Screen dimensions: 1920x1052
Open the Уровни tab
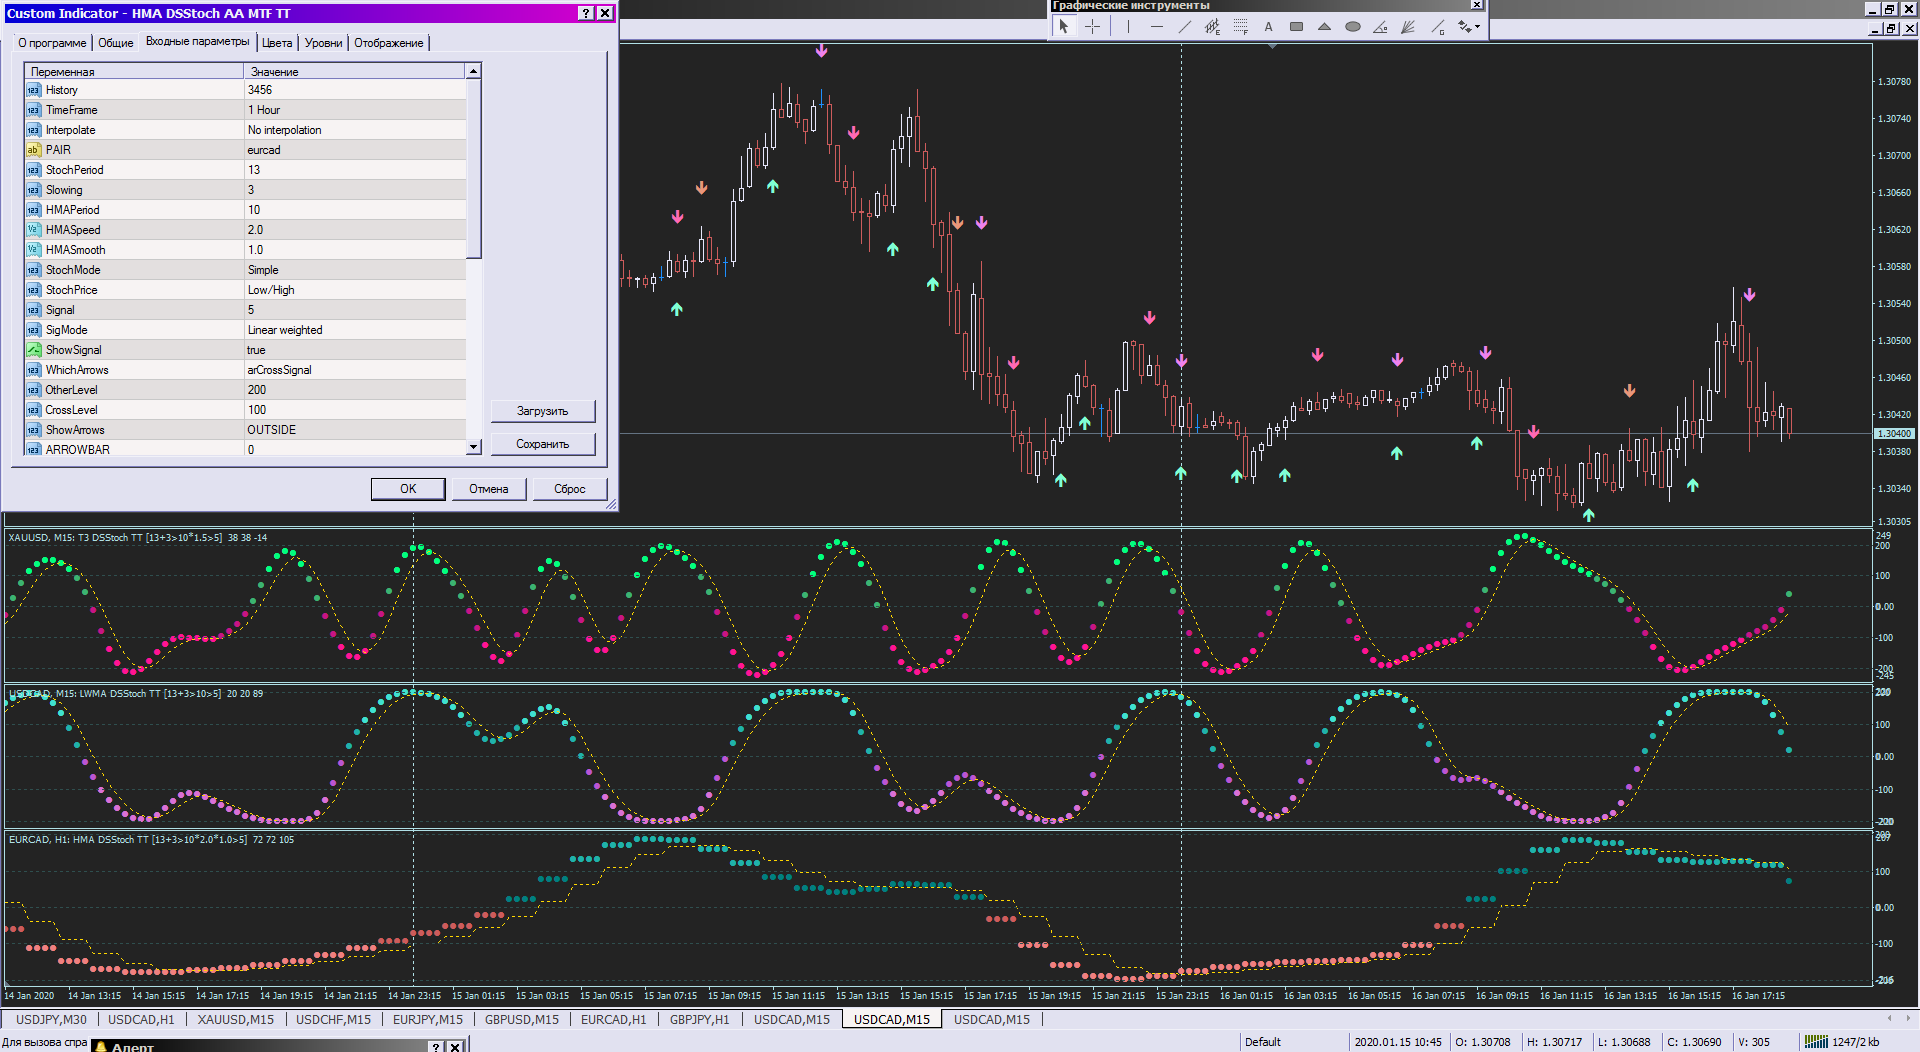click(x=323, y=43)
